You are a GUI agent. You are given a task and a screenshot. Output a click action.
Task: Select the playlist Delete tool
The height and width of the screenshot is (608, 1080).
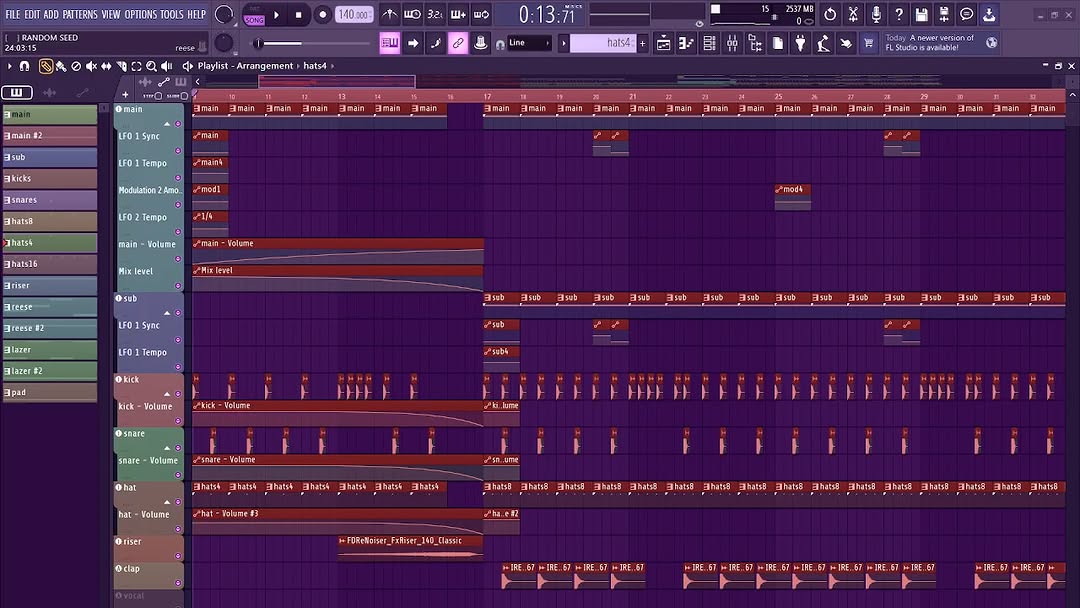[x=76, y=66]
